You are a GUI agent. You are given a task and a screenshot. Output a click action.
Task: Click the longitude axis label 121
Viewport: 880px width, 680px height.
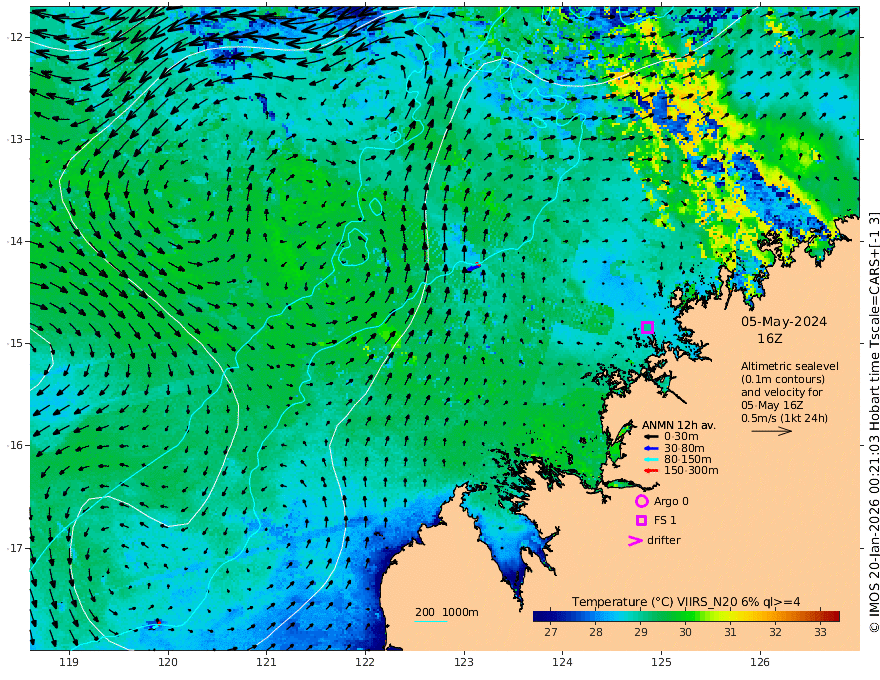click(x=267, y=663)
